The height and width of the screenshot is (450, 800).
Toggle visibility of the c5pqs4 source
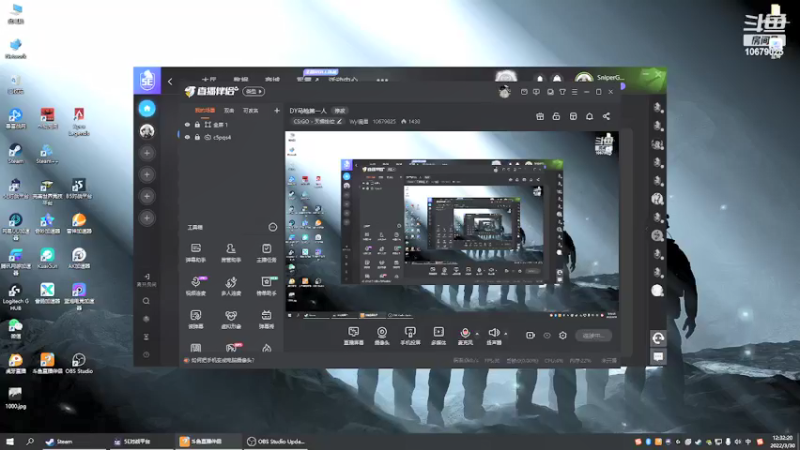click(x=187, y=137)
